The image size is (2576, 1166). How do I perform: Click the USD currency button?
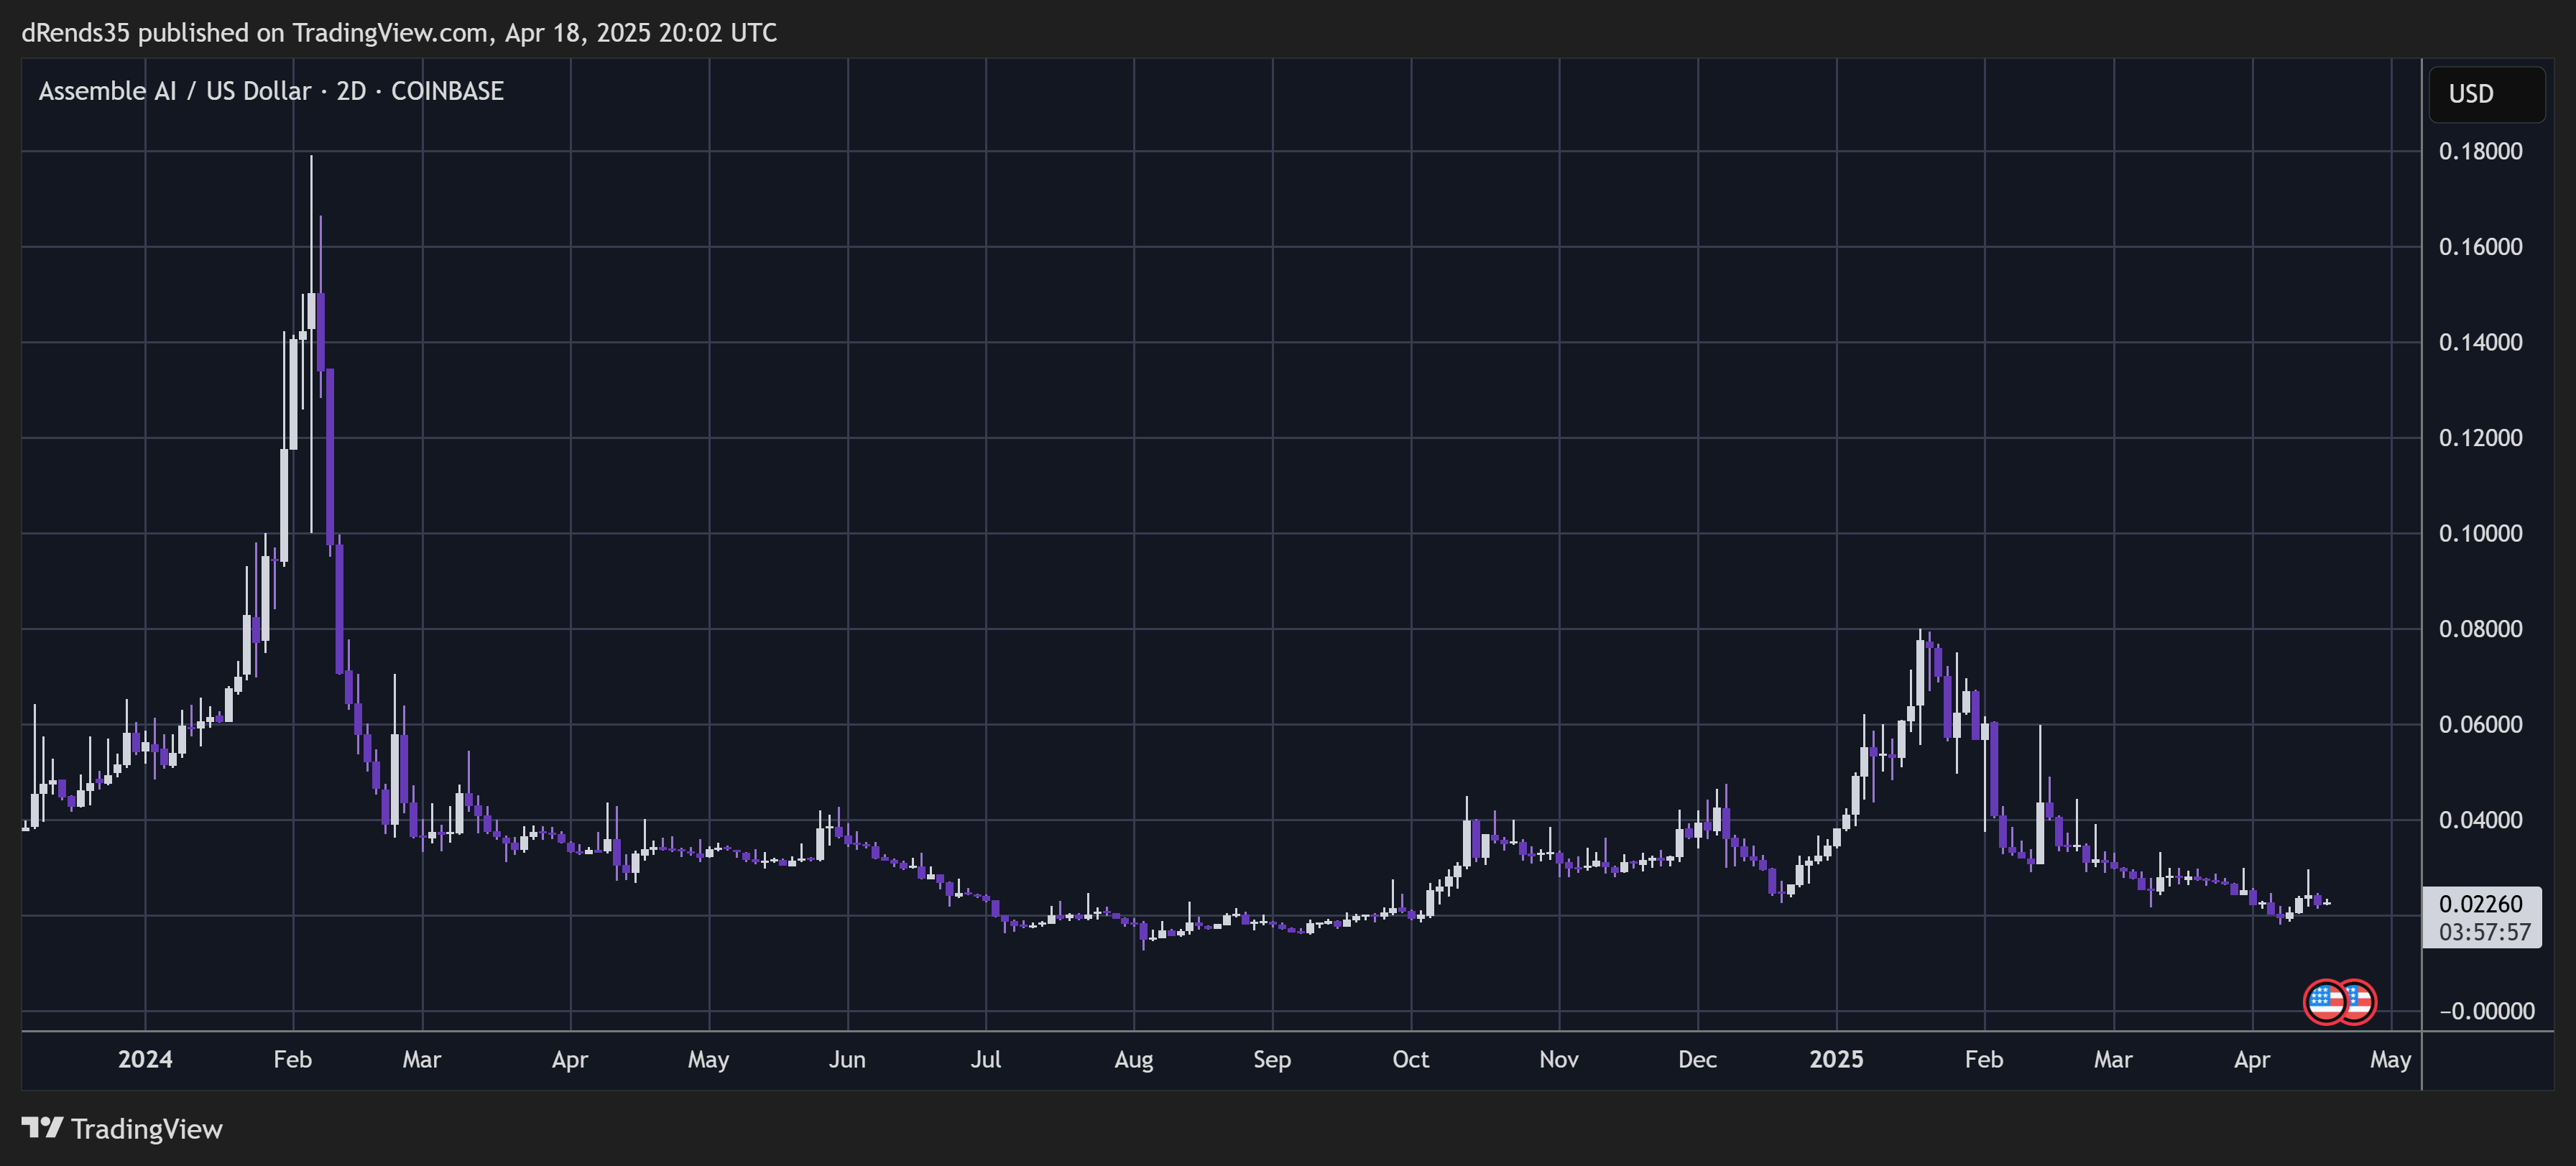[2486, 94]
